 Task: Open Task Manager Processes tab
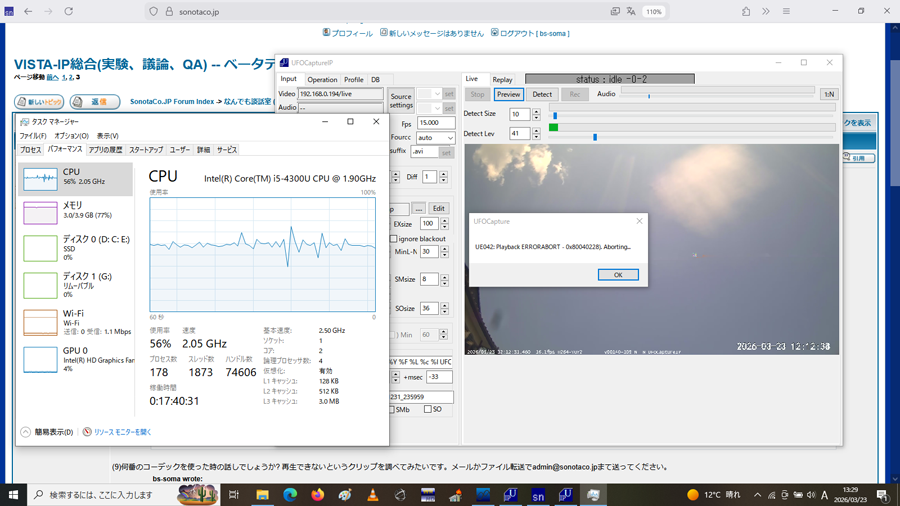click(30, 150)
